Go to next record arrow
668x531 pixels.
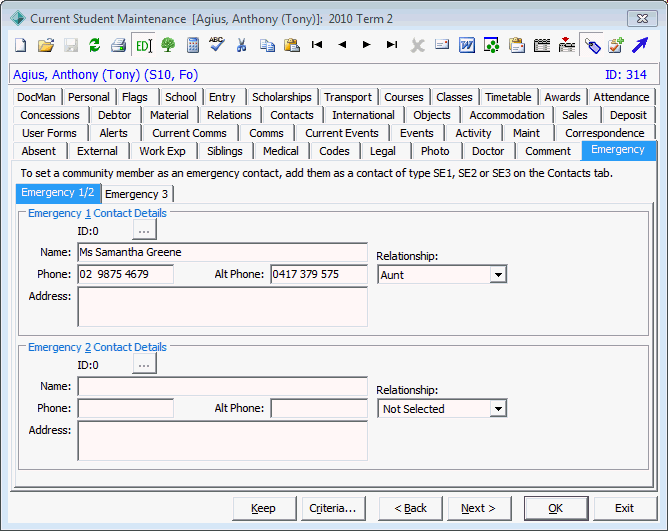click(366, 44)
